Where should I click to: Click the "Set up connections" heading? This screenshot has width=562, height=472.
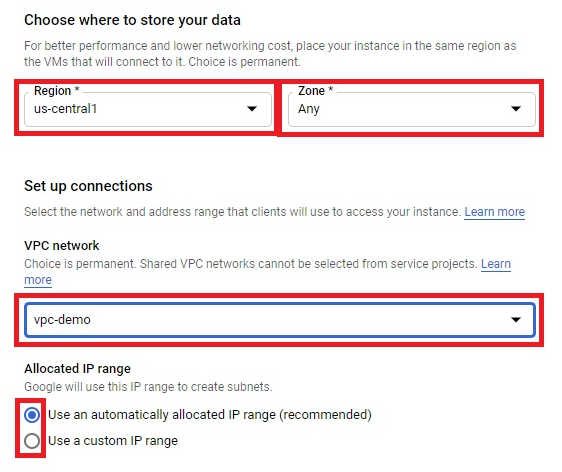tap(88, 186)
